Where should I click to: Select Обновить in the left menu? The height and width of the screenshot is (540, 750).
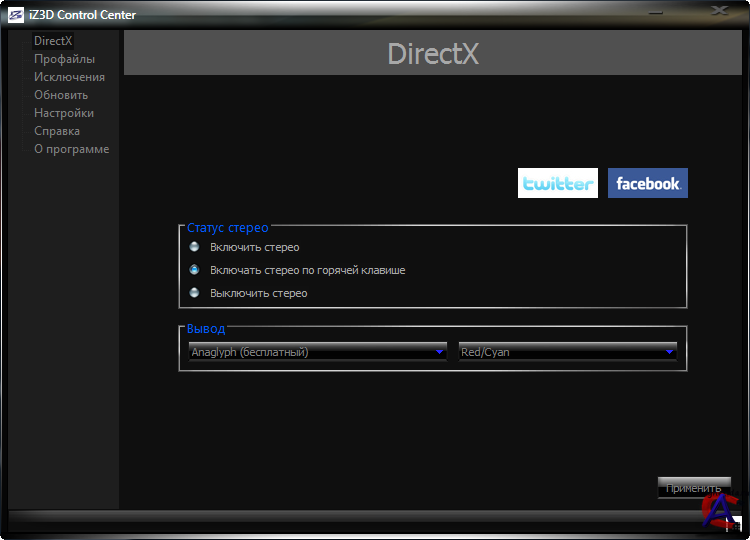61,95
